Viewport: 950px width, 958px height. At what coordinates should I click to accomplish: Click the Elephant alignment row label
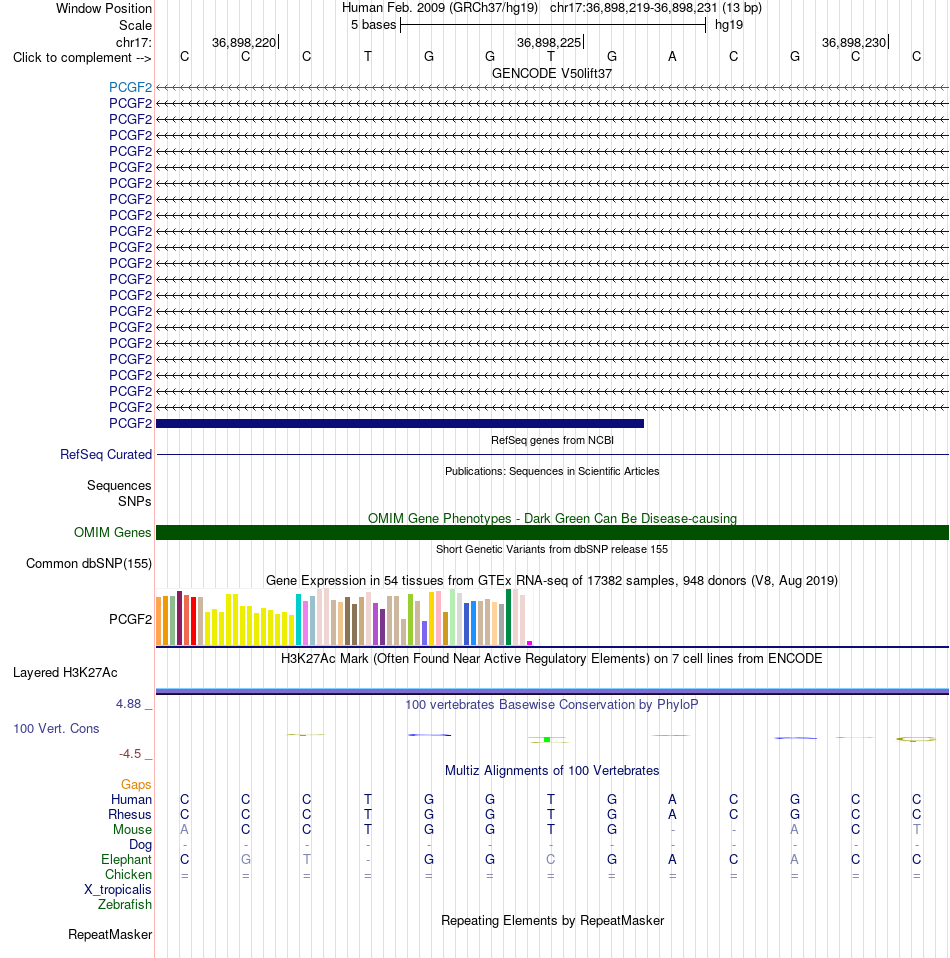pyautogui.click(x=126, y=860)
